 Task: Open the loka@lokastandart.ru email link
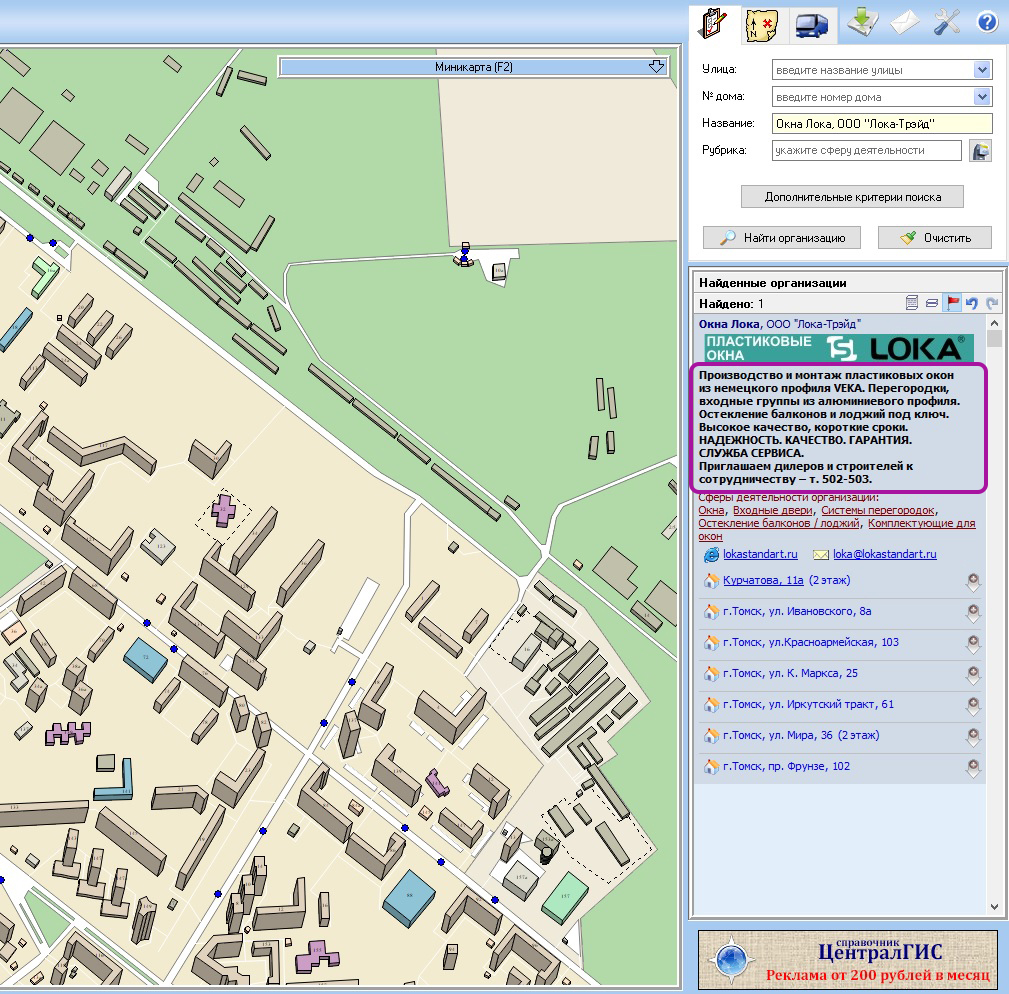[885, 554]
